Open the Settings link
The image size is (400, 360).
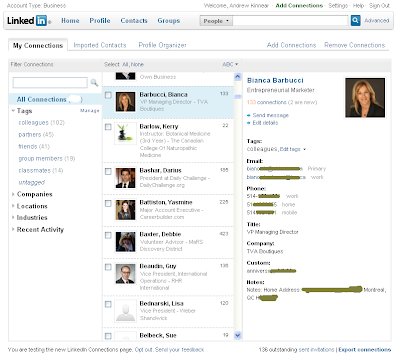click(x=338, y=6)
